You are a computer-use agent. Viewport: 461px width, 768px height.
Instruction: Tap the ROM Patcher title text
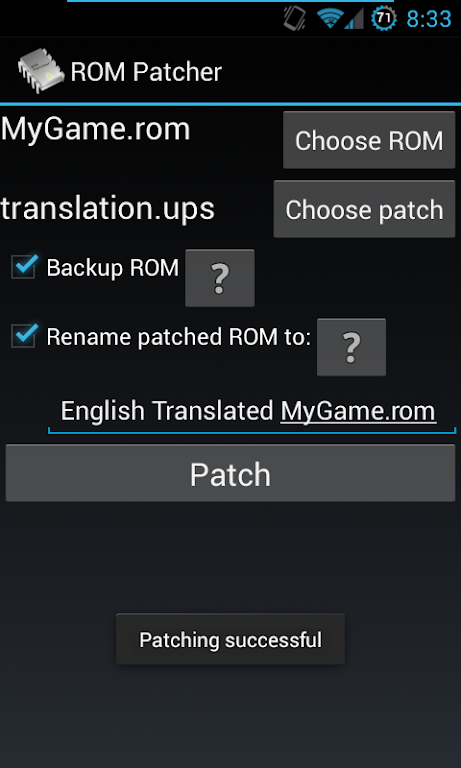(146, 72)
